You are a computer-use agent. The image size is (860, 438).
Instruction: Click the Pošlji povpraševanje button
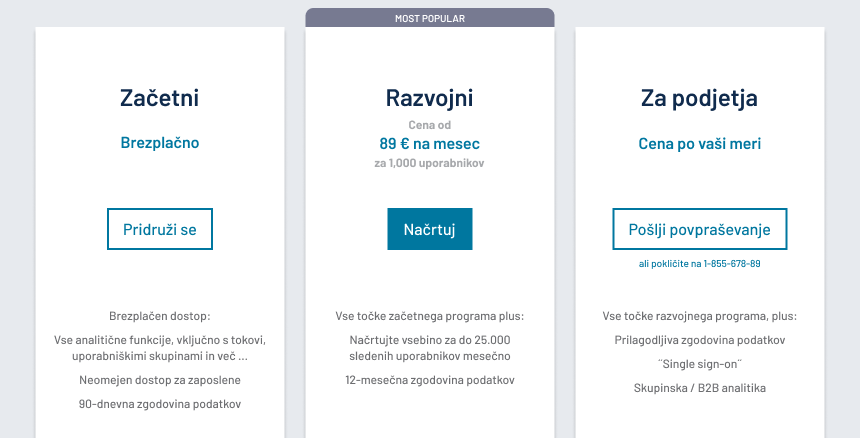click(x=699, y=229)
